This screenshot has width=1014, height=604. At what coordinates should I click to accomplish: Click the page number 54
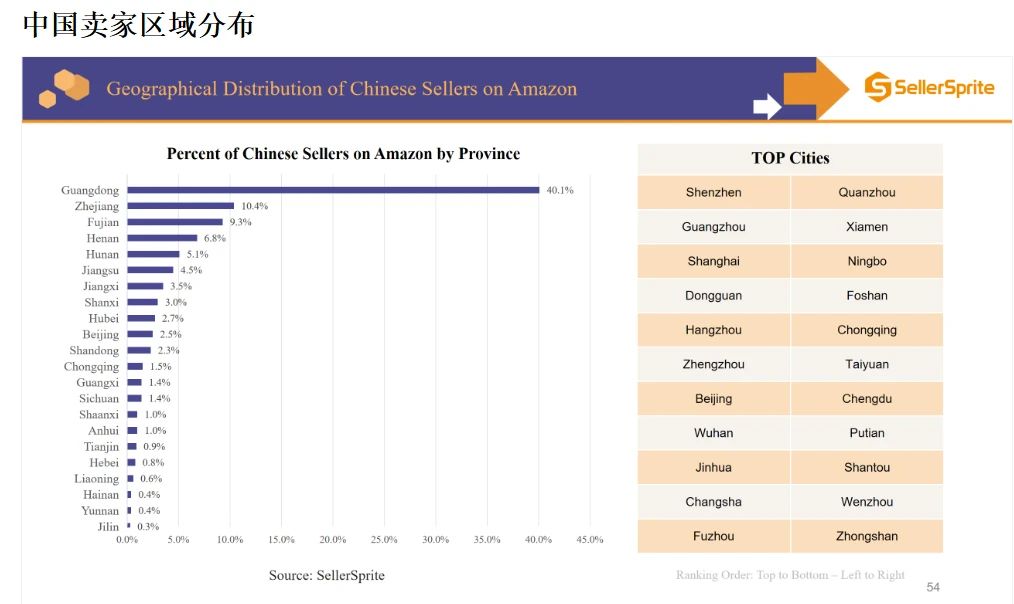(933, 587)
